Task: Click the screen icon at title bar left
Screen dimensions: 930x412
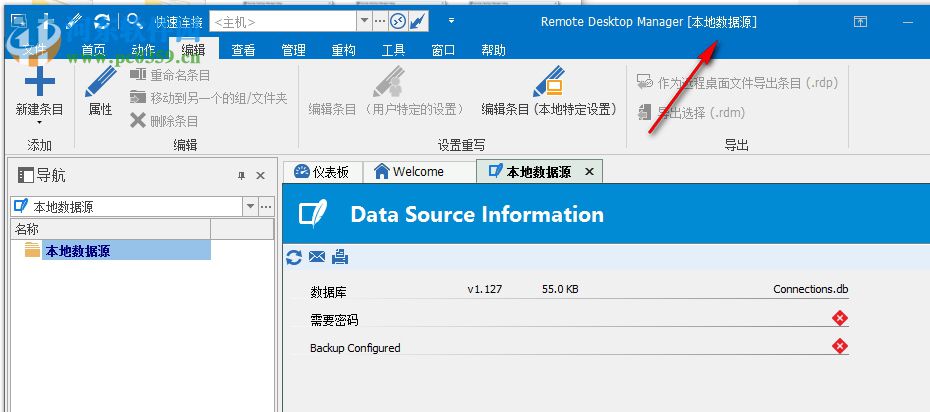Action: pos(18,22)
